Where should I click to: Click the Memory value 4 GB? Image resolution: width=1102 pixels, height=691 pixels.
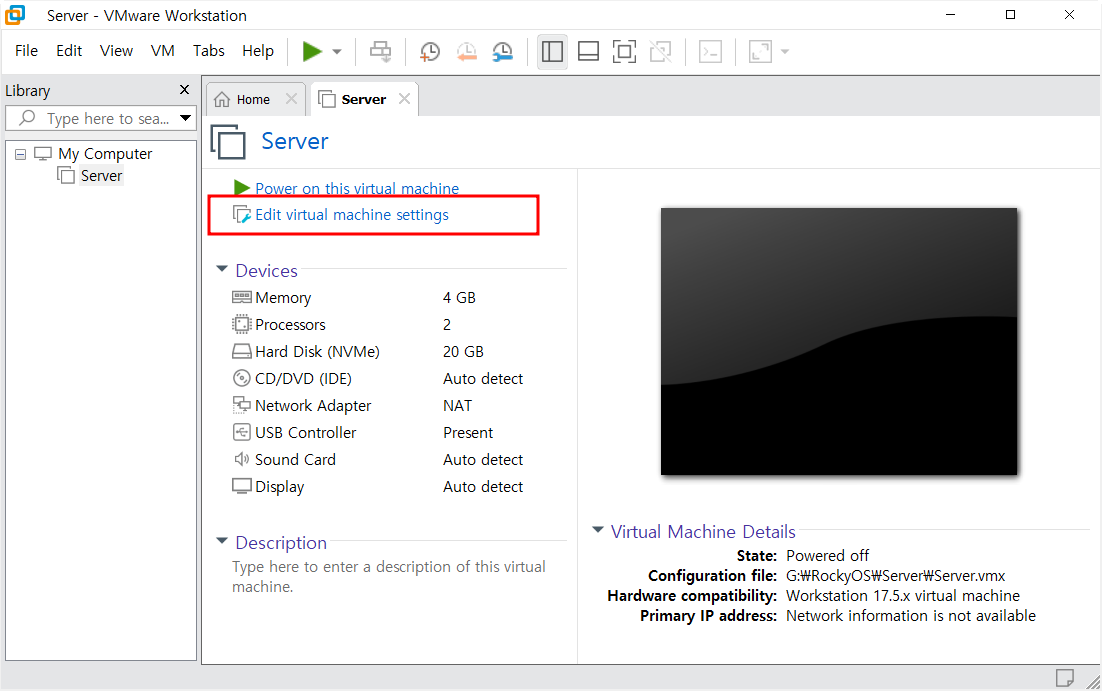tap(459, 298)
